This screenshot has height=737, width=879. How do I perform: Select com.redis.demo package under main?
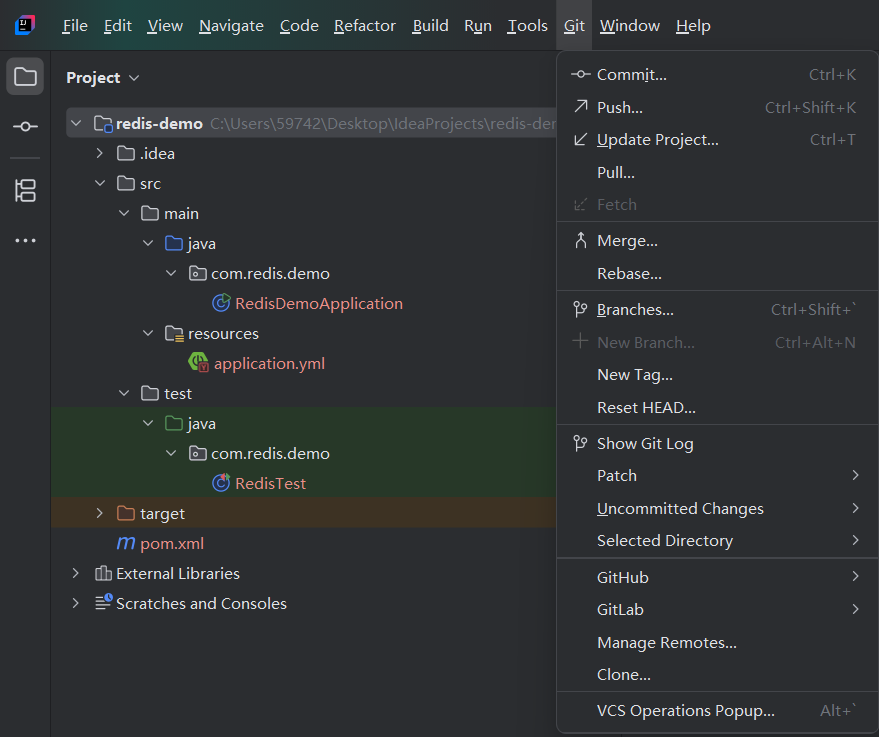click(270, 274)
